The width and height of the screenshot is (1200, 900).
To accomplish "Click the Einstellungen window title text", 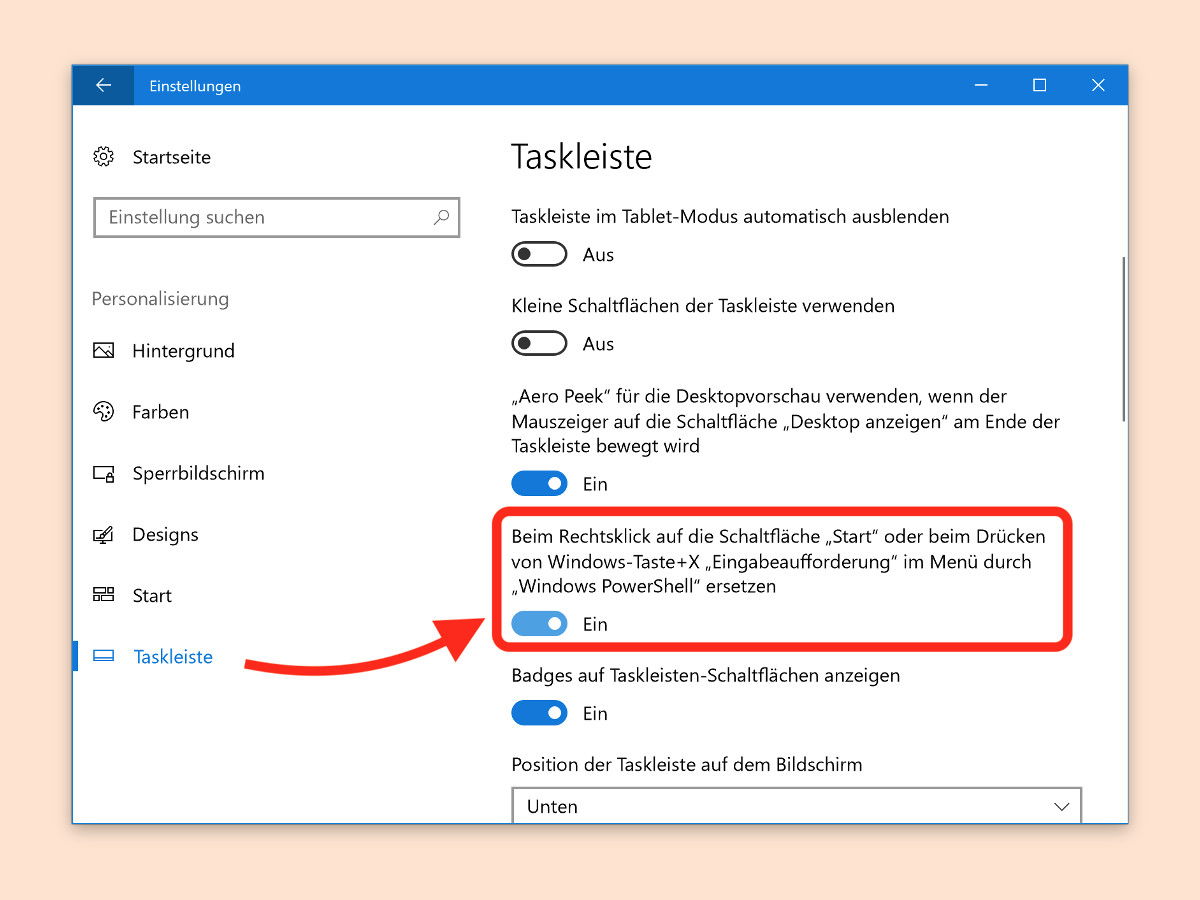I will pos(195,86).
